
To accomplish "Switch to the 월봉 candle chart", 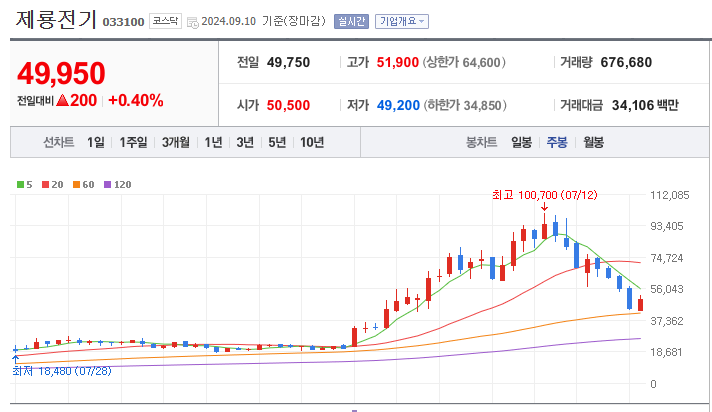I will point(593,143).
